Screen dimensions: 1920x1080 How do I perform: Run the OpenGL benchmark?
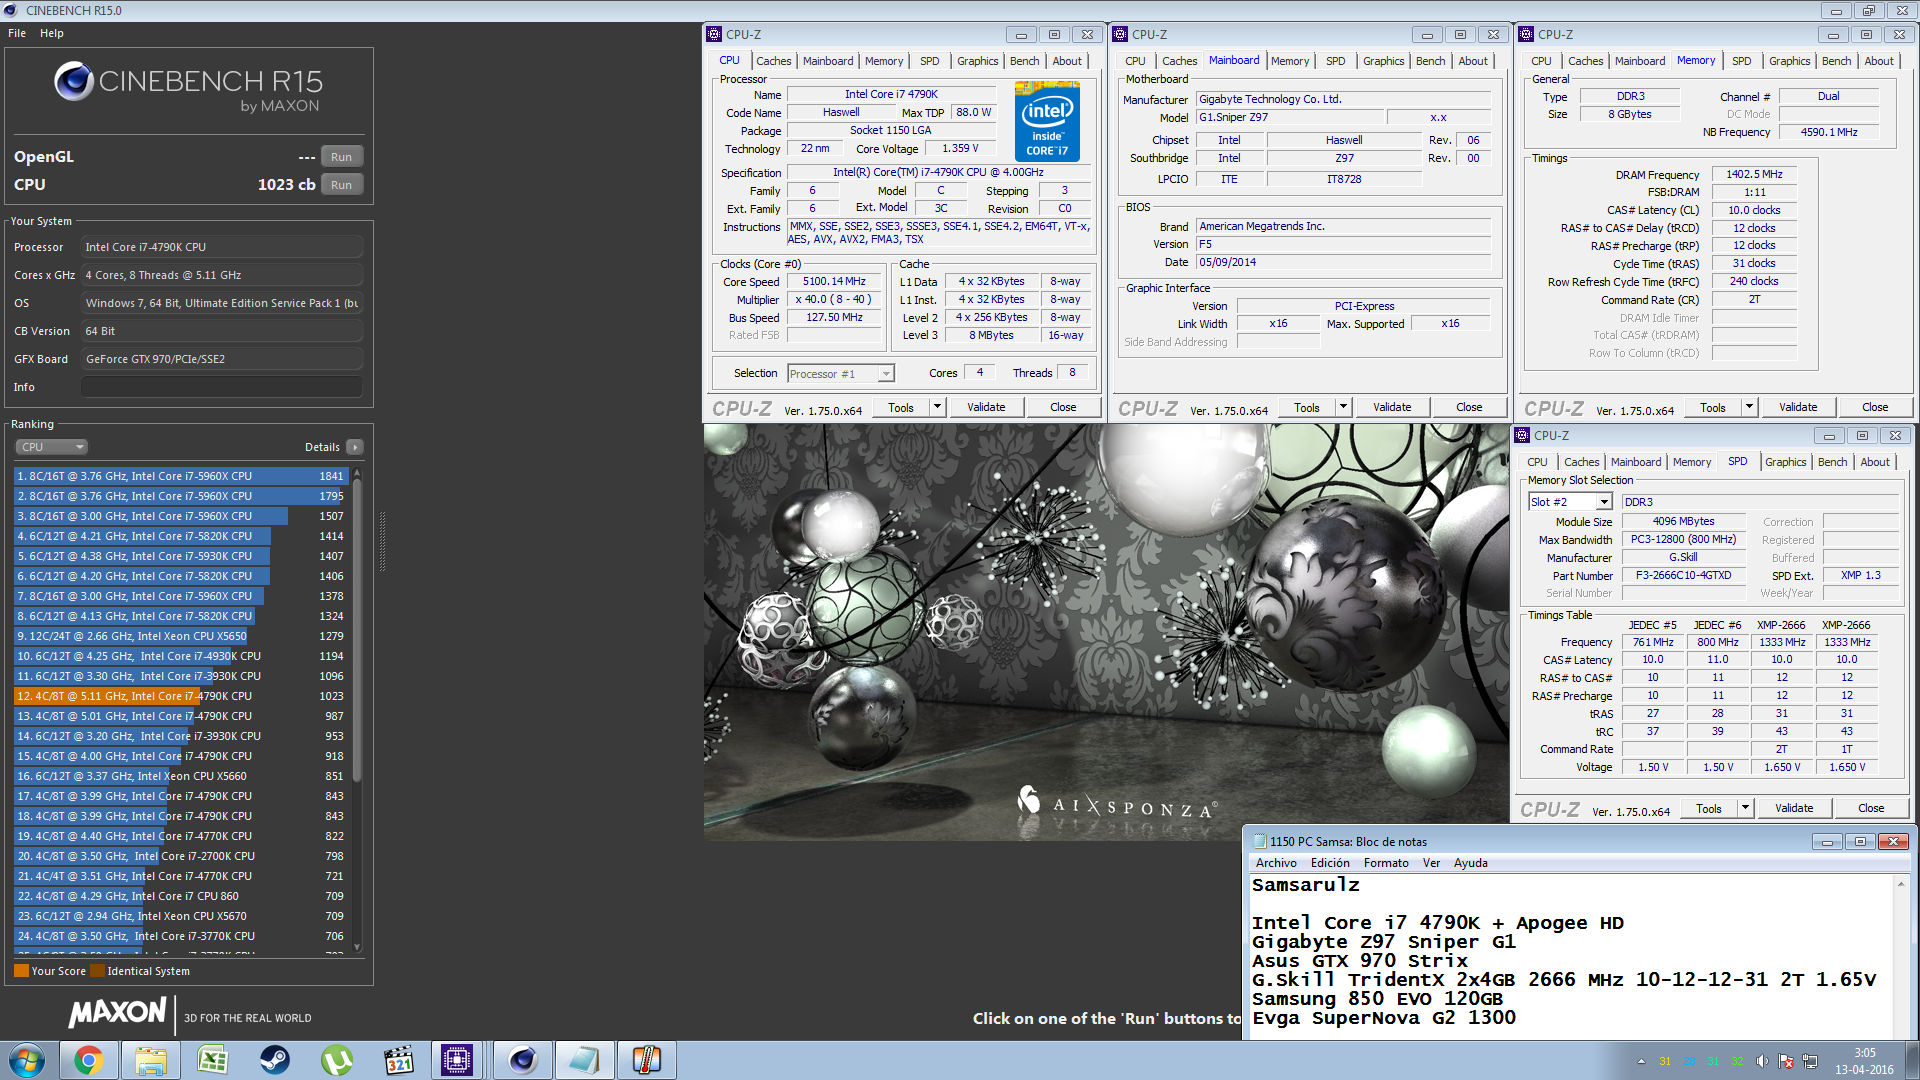click(x=341, y=157)
